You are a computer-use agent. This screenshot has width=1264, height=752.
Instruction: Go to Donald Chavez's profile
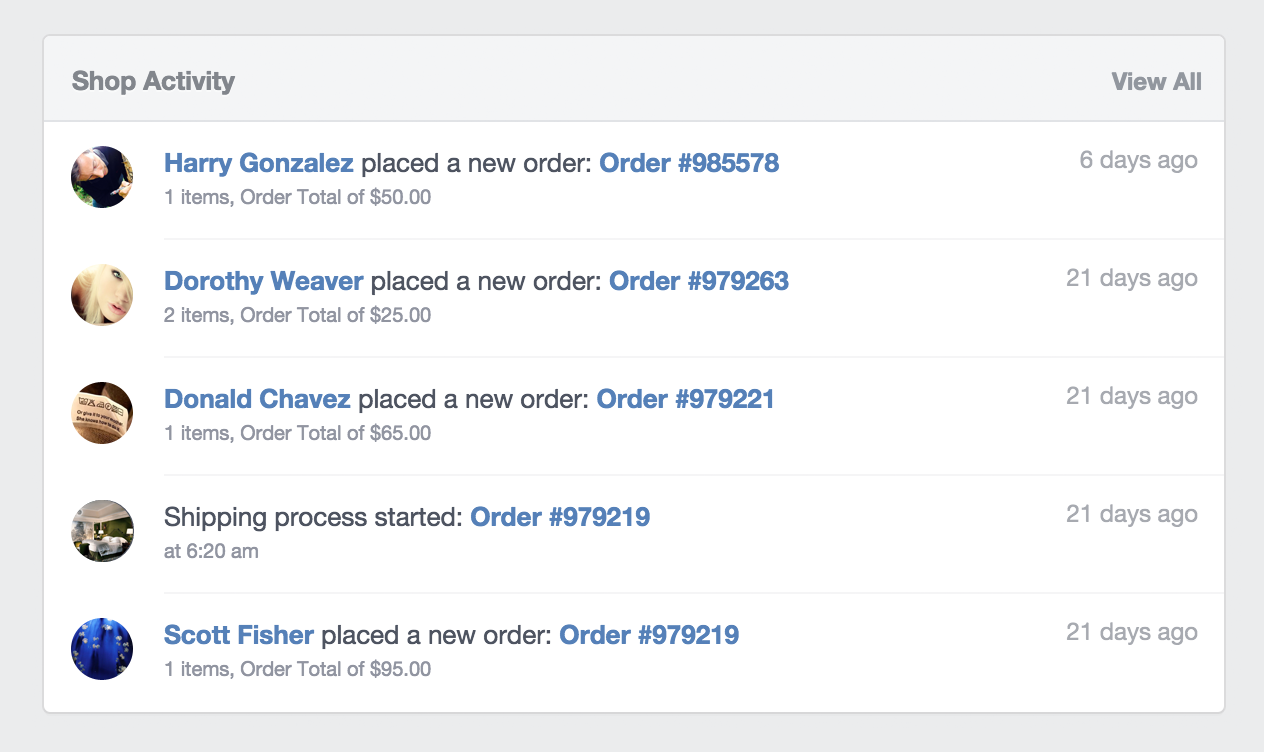click(x=257, y=399)
